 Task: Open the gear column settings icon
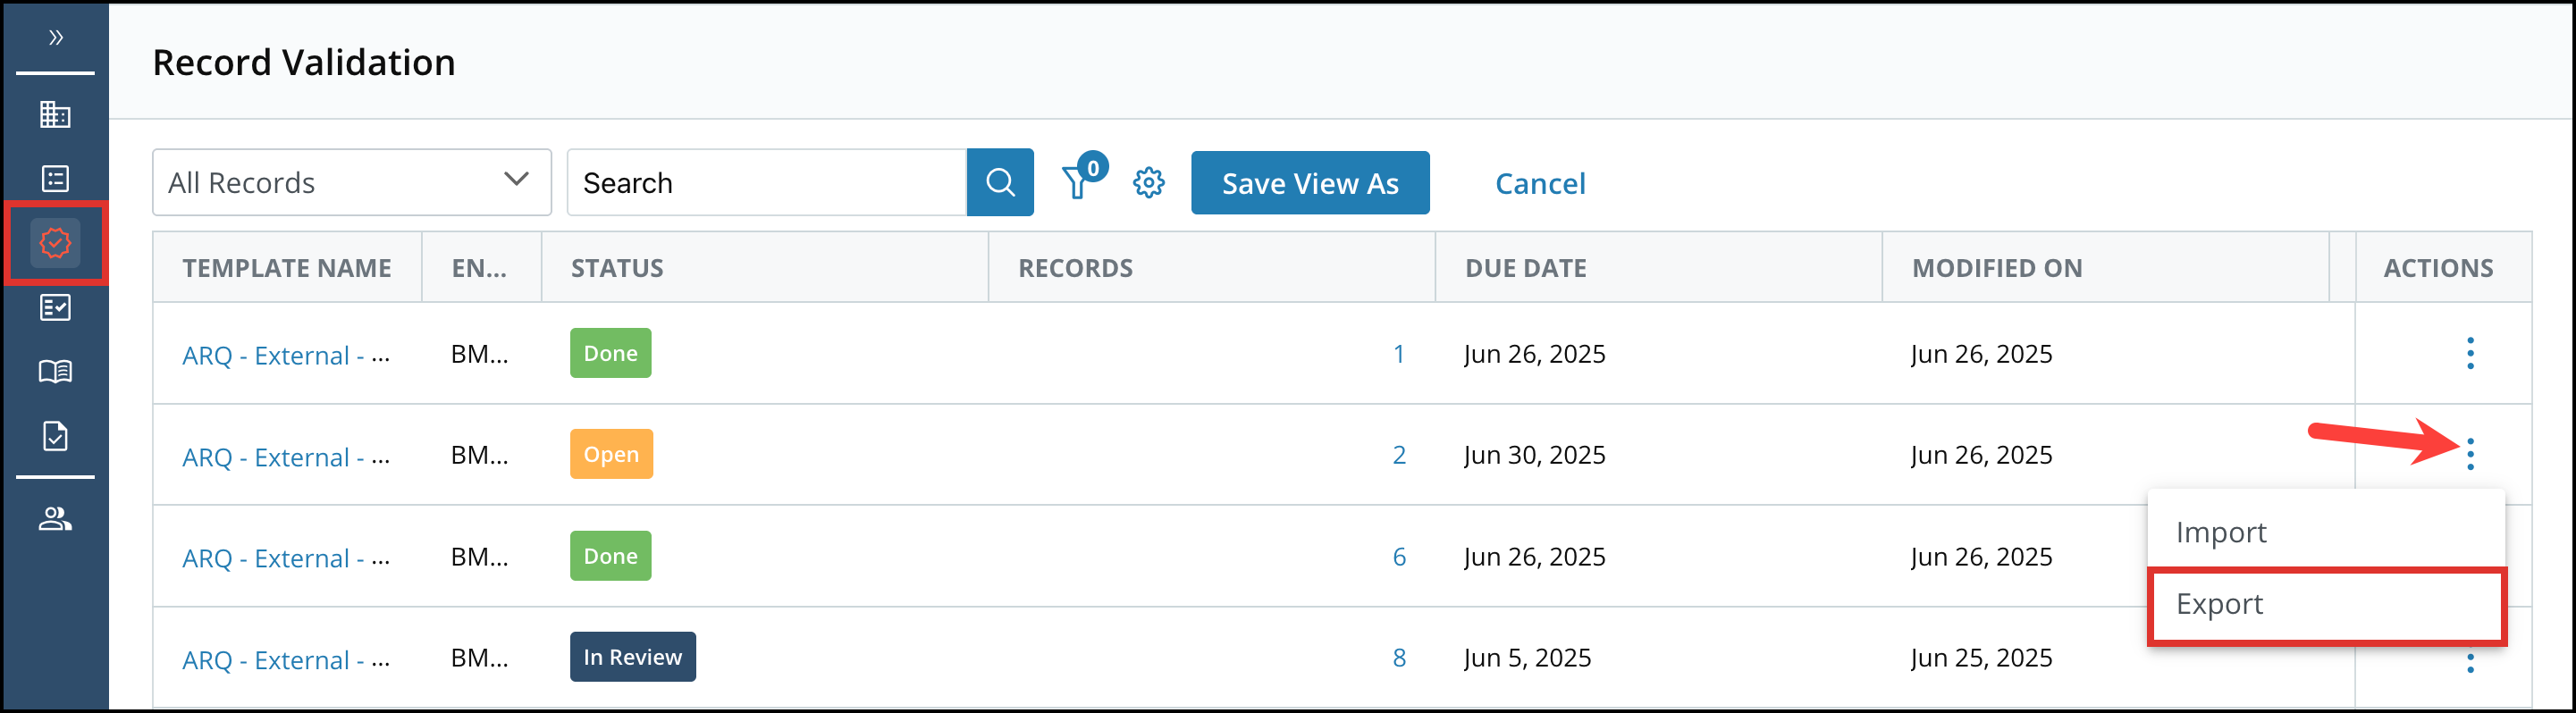(1148, 183)
